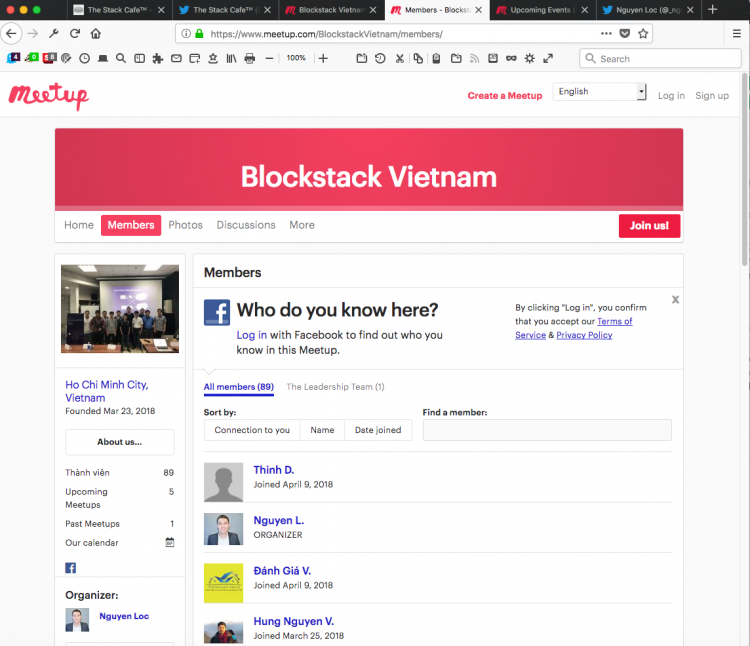Open Our calendar icon in sidebar

[169, 542]
